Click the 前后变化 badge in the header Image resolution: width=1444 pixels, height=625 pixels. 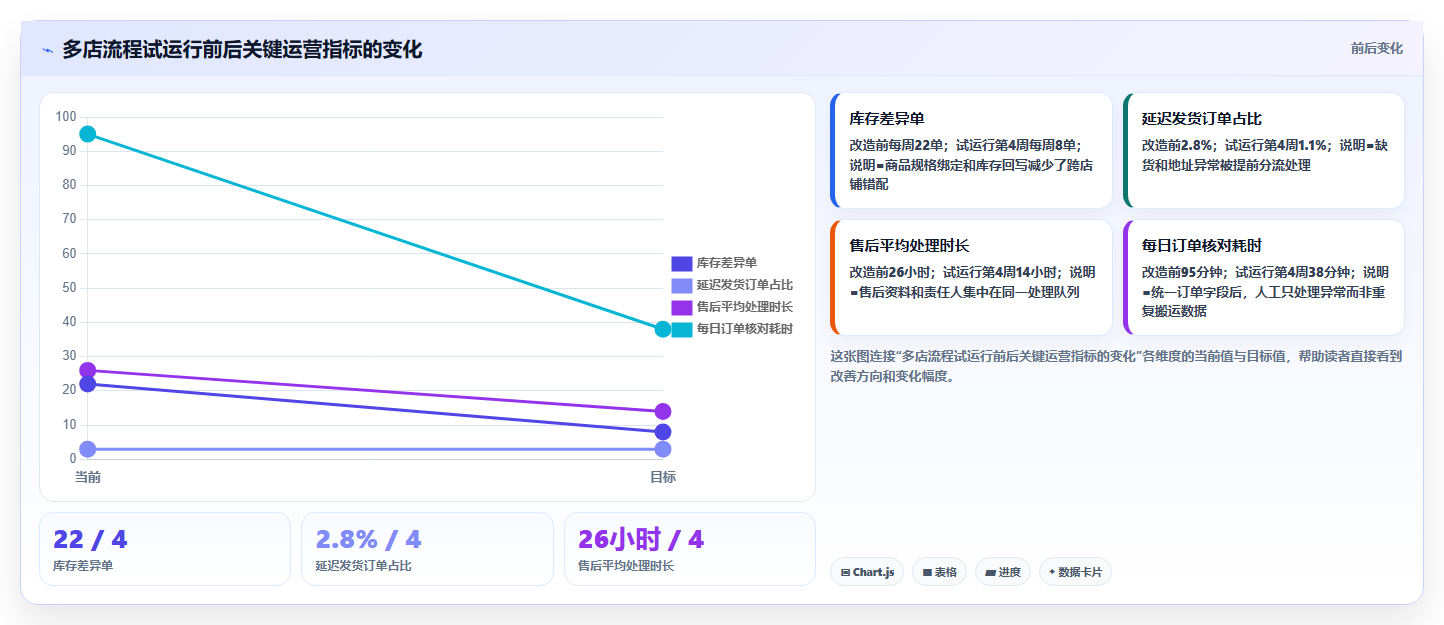tap(1376, 48)
